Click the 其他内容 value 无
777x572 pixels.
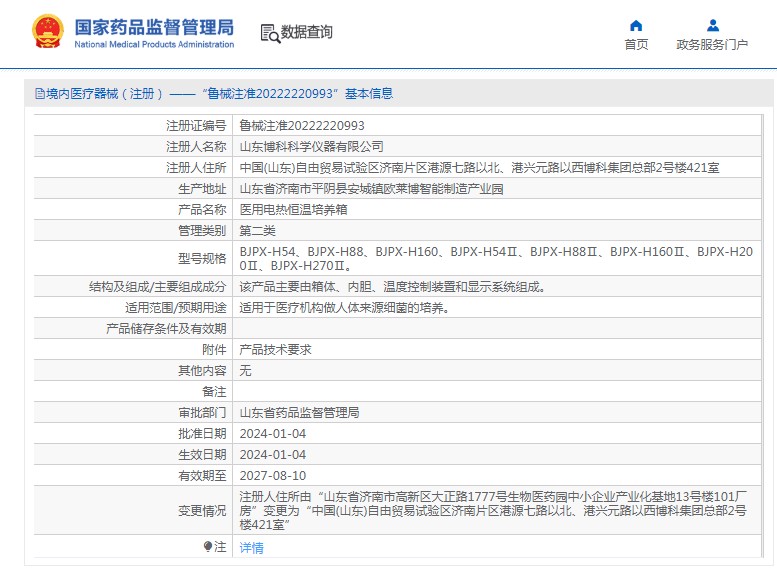pos(245,370)
